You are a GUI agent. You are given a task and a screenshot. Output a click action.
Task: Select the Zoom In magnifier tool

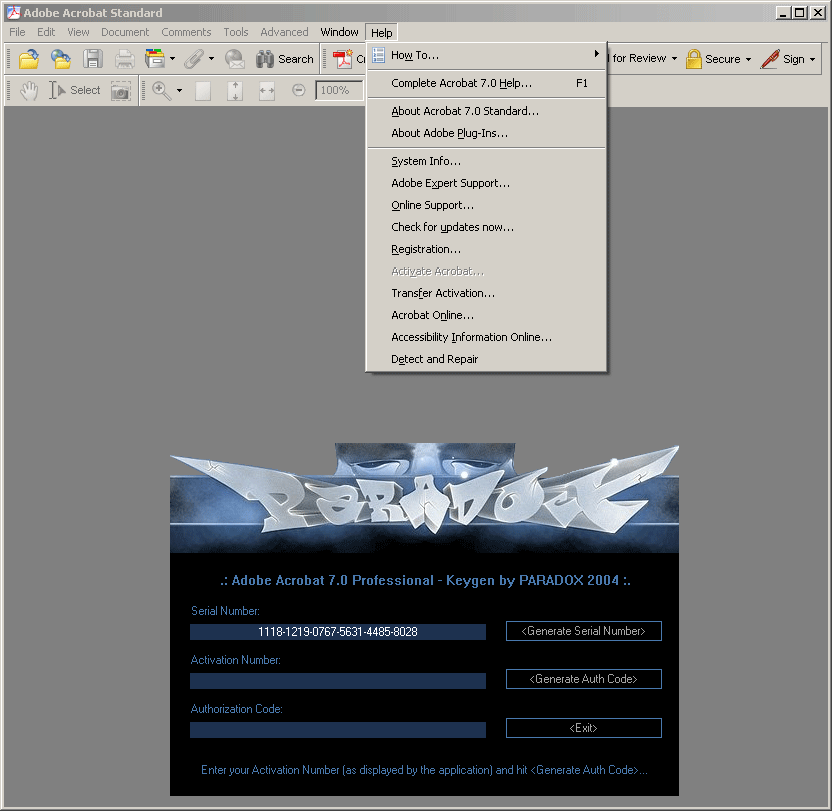tap(161, 91)
